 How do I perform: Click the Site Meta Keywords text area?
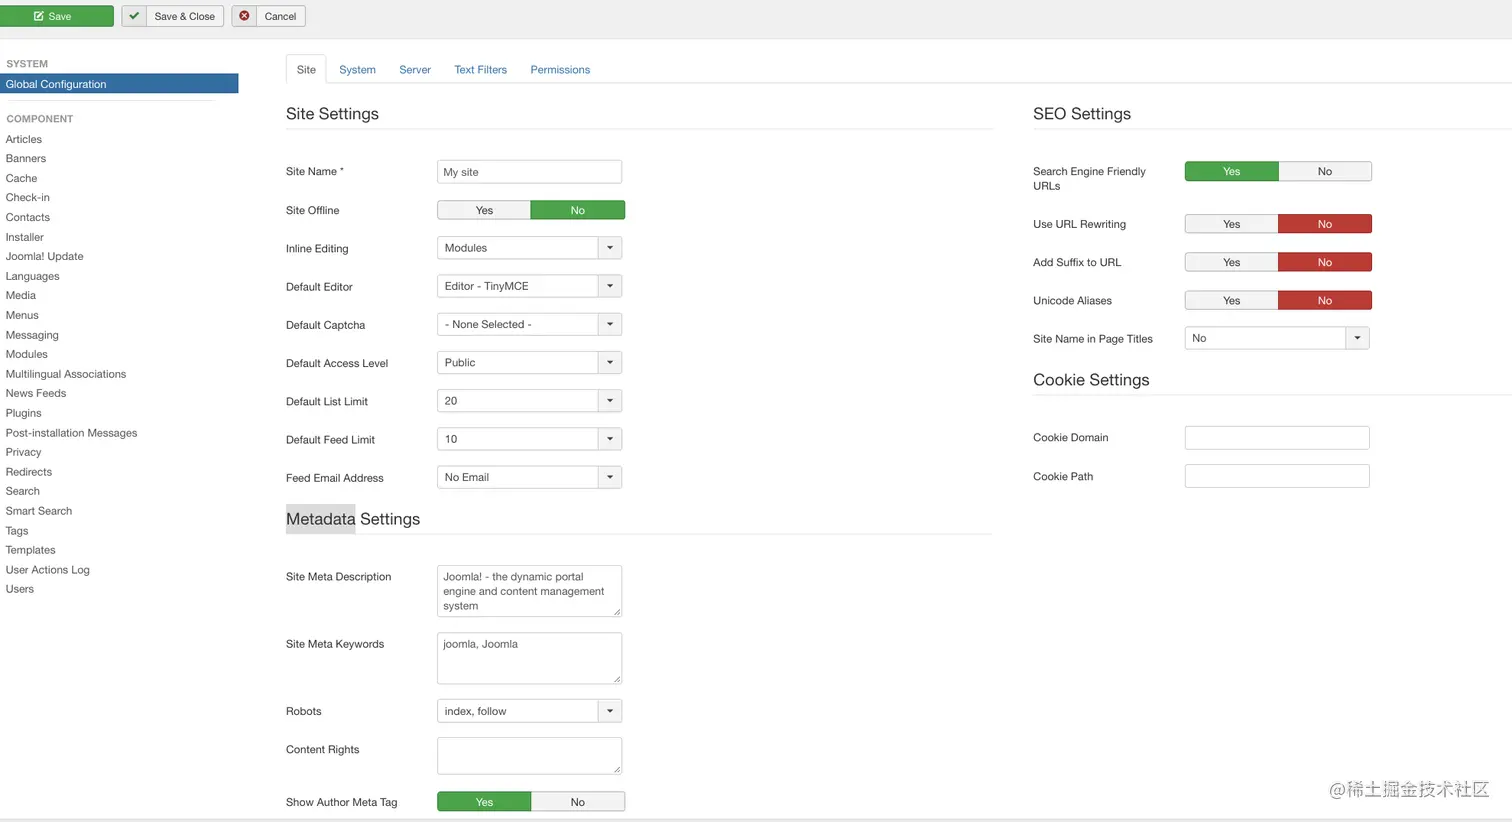click(x=529, y=658)
